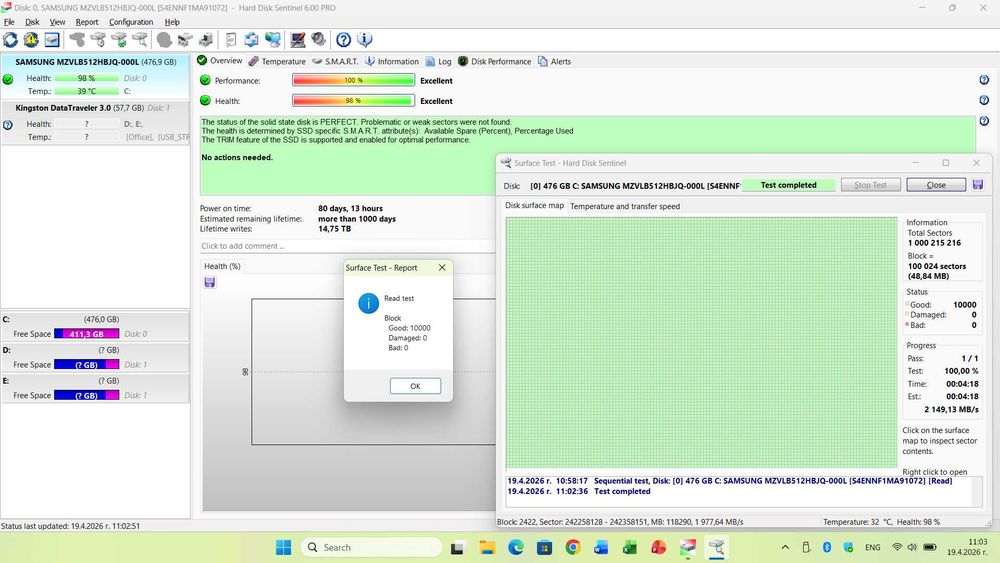Viewport: 1000px width, 563px height.
Task: Select the Overview tab
Action: pyautogui.click(x=220, y=61)
